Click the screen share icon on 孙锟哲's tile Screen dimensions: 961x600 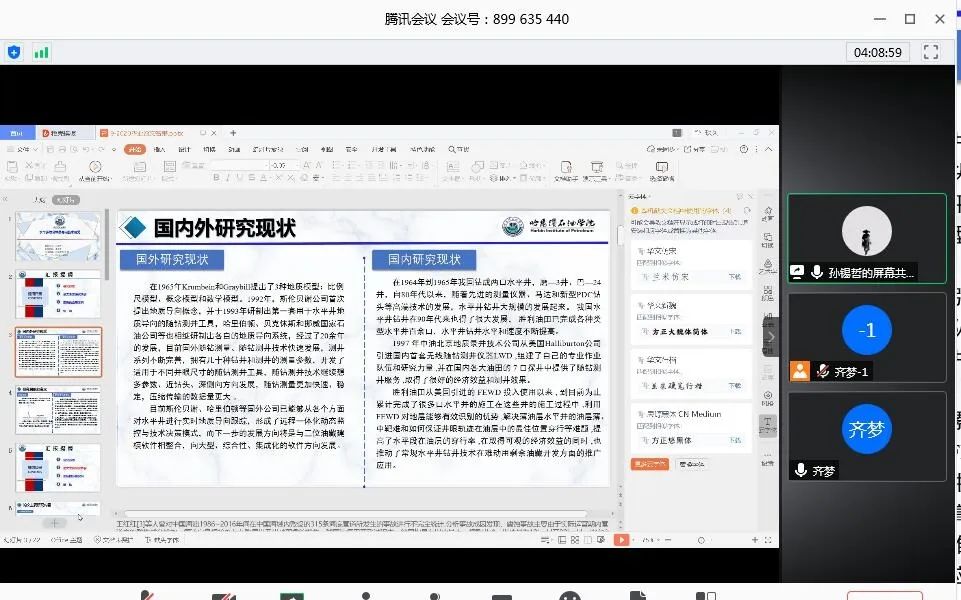coord(798,271)
